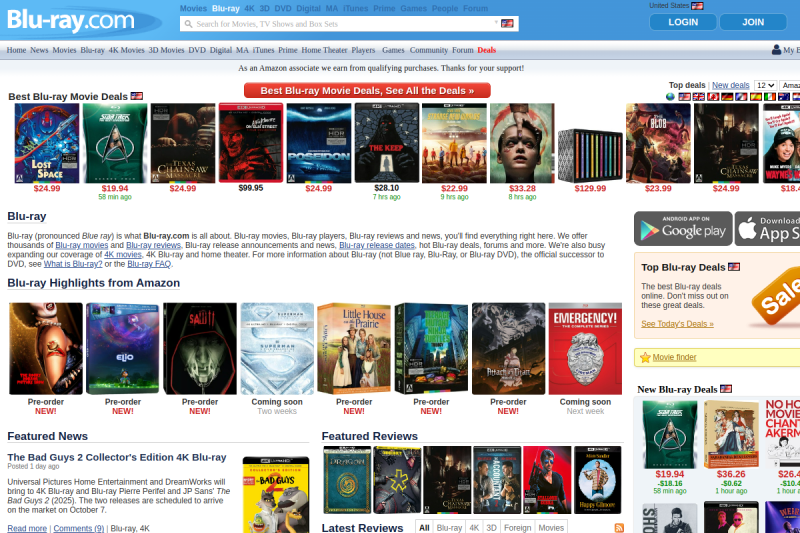Click the Blu-ray.com logo

(x=71, y=21)
